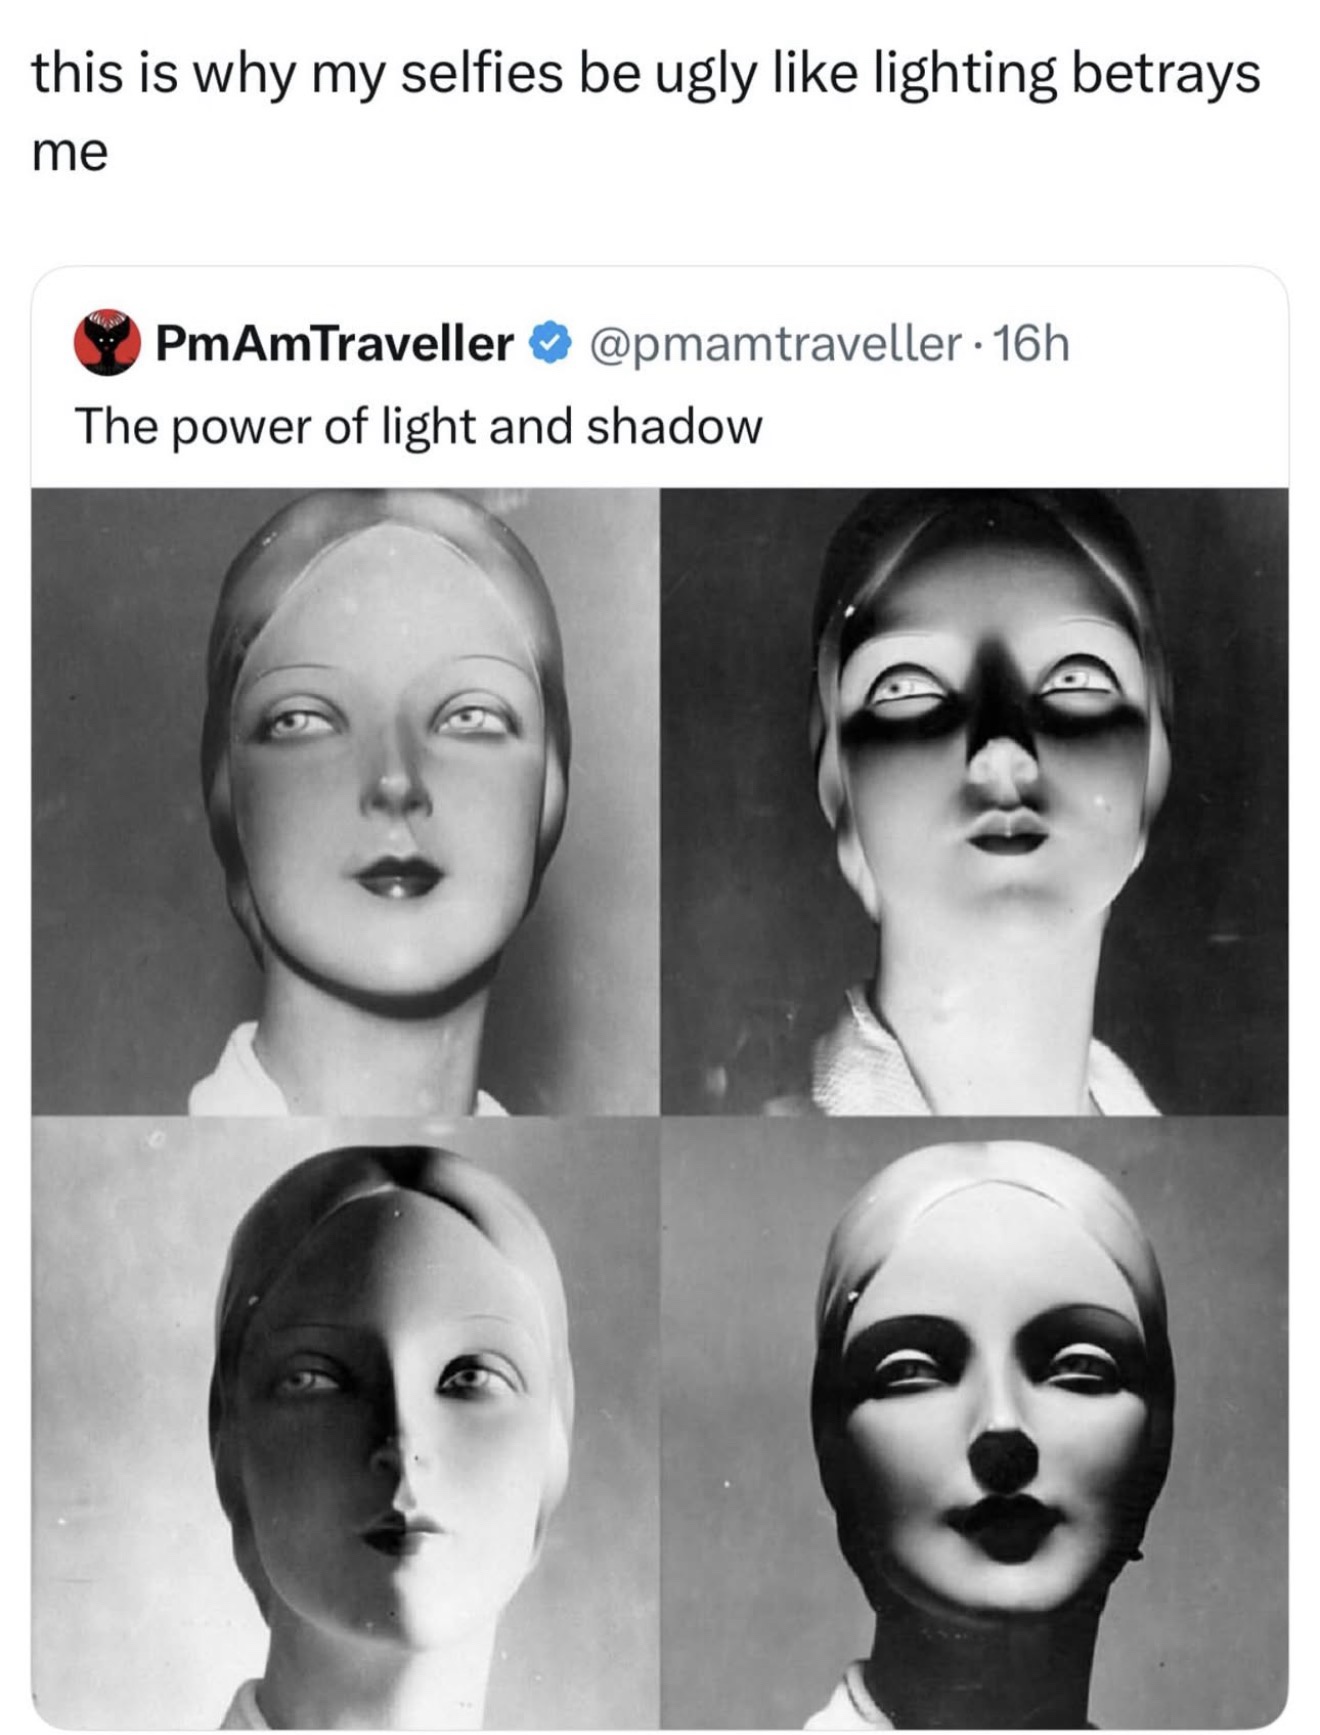Open the bottom-right mannequin photo with dark eye sockets
Image resolution: width=1320 pixels, height=1735 pixels.
click(974, 1421)
